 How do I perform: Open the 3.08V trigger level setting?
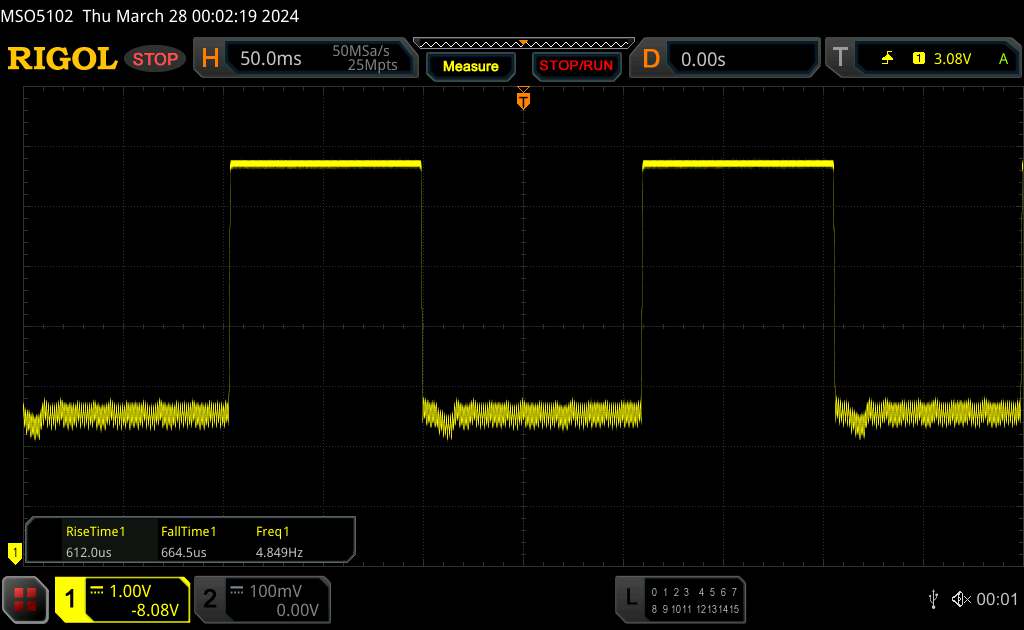pos(951,59)
